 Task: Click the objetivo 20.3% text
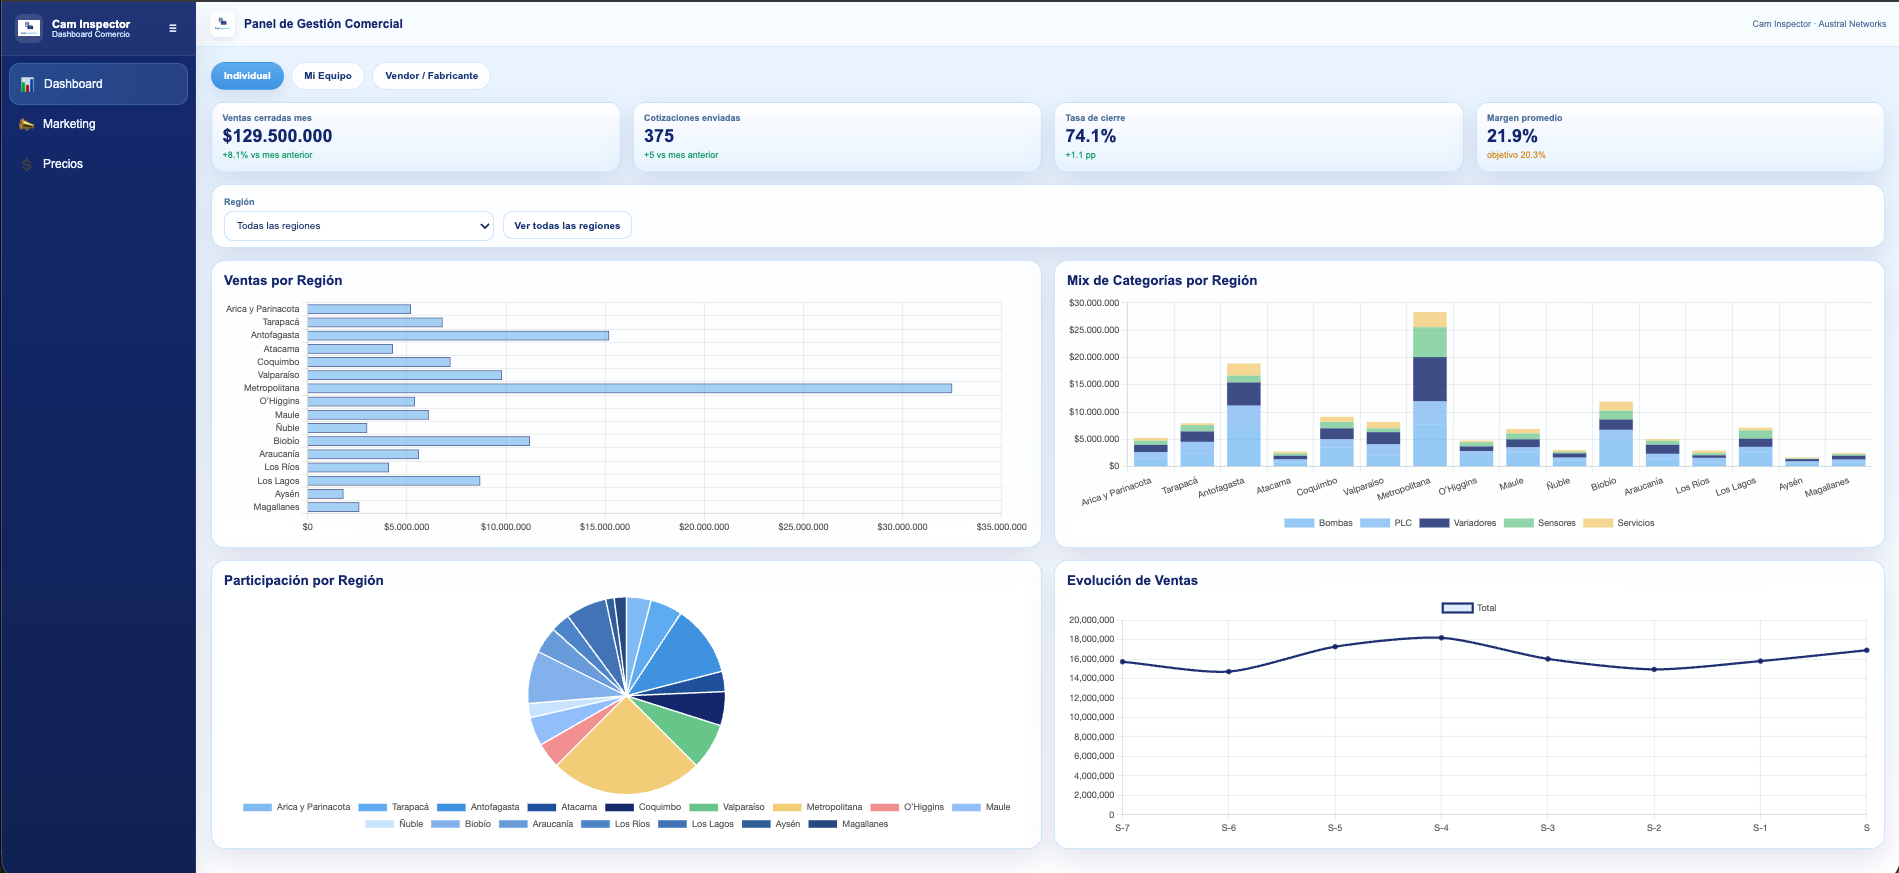click(x=1516, y=155)
